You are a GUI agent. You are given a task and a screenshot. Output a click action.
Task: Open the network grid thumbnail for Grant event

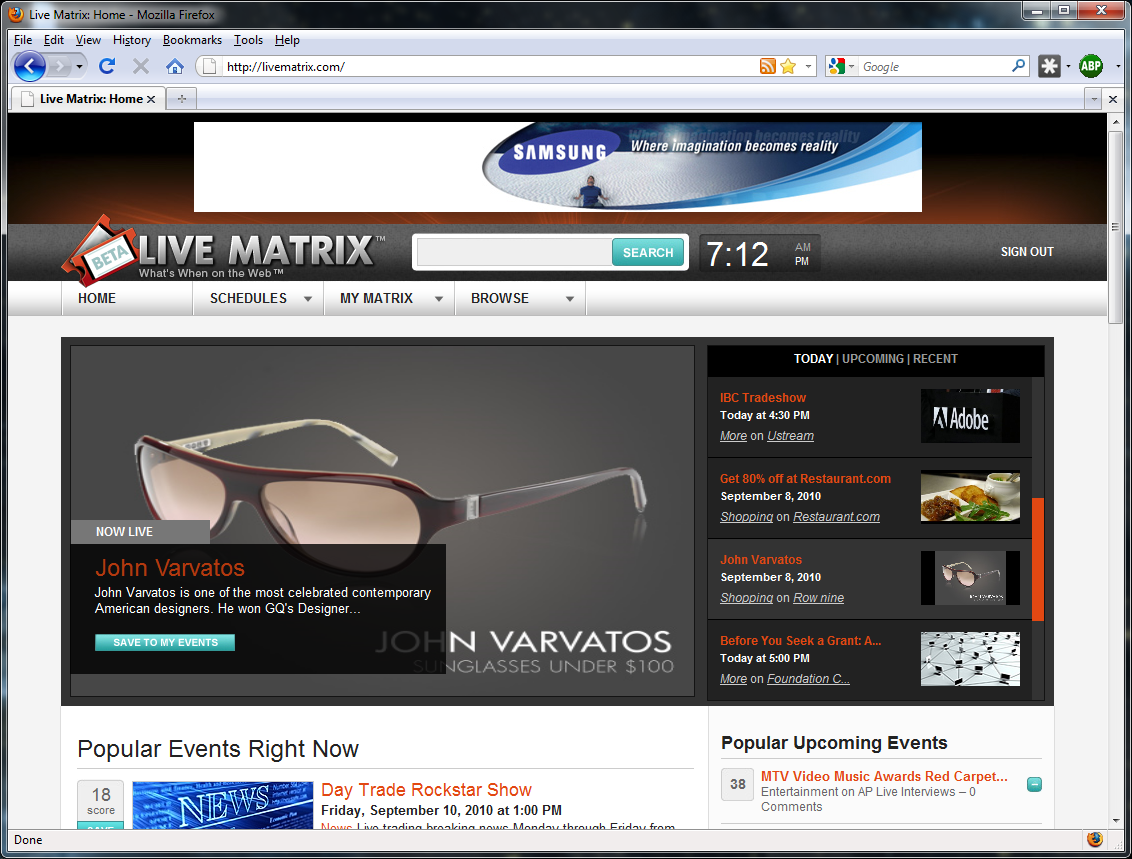pos(970,659)
